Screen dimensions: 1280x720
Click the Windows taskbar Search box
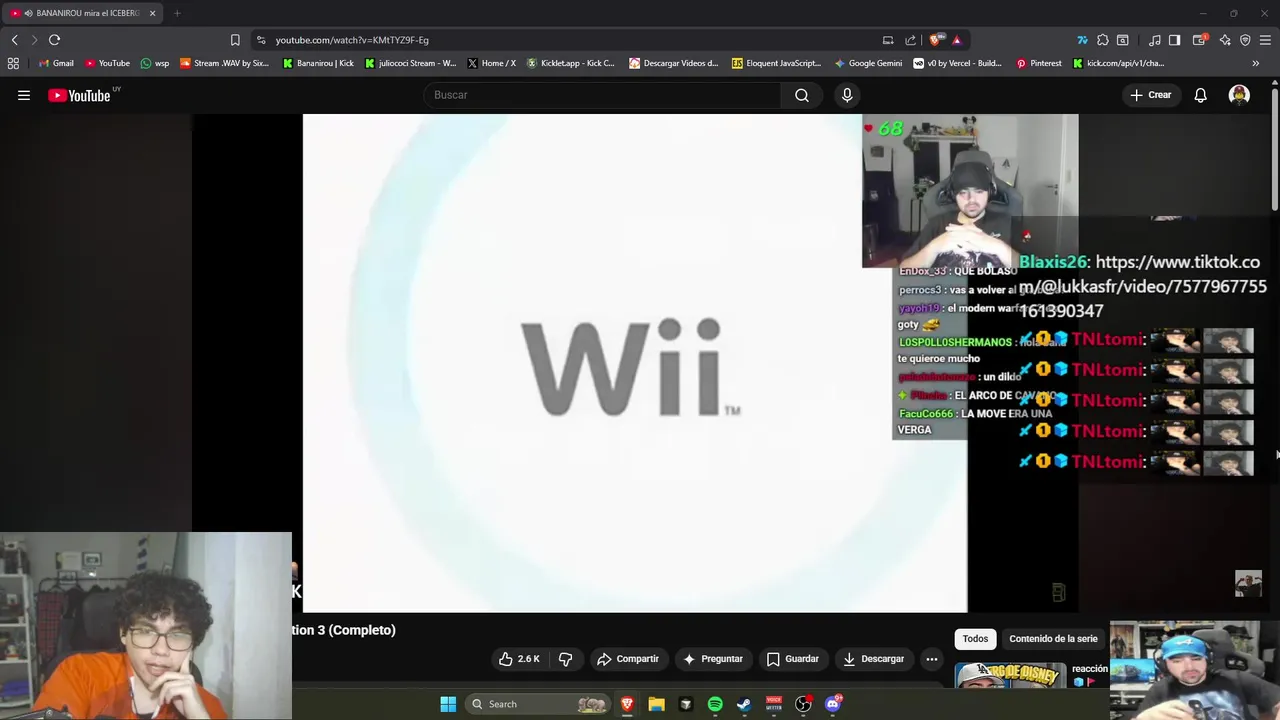coord(539,704)
